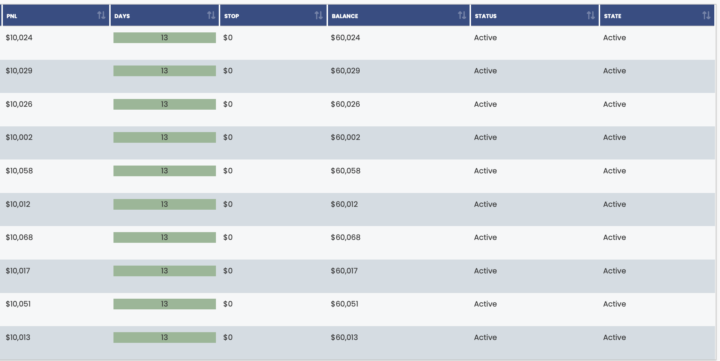Viewport: 720px width, 361px height.
Task: Select the PNL column header label
Action: 12,16
